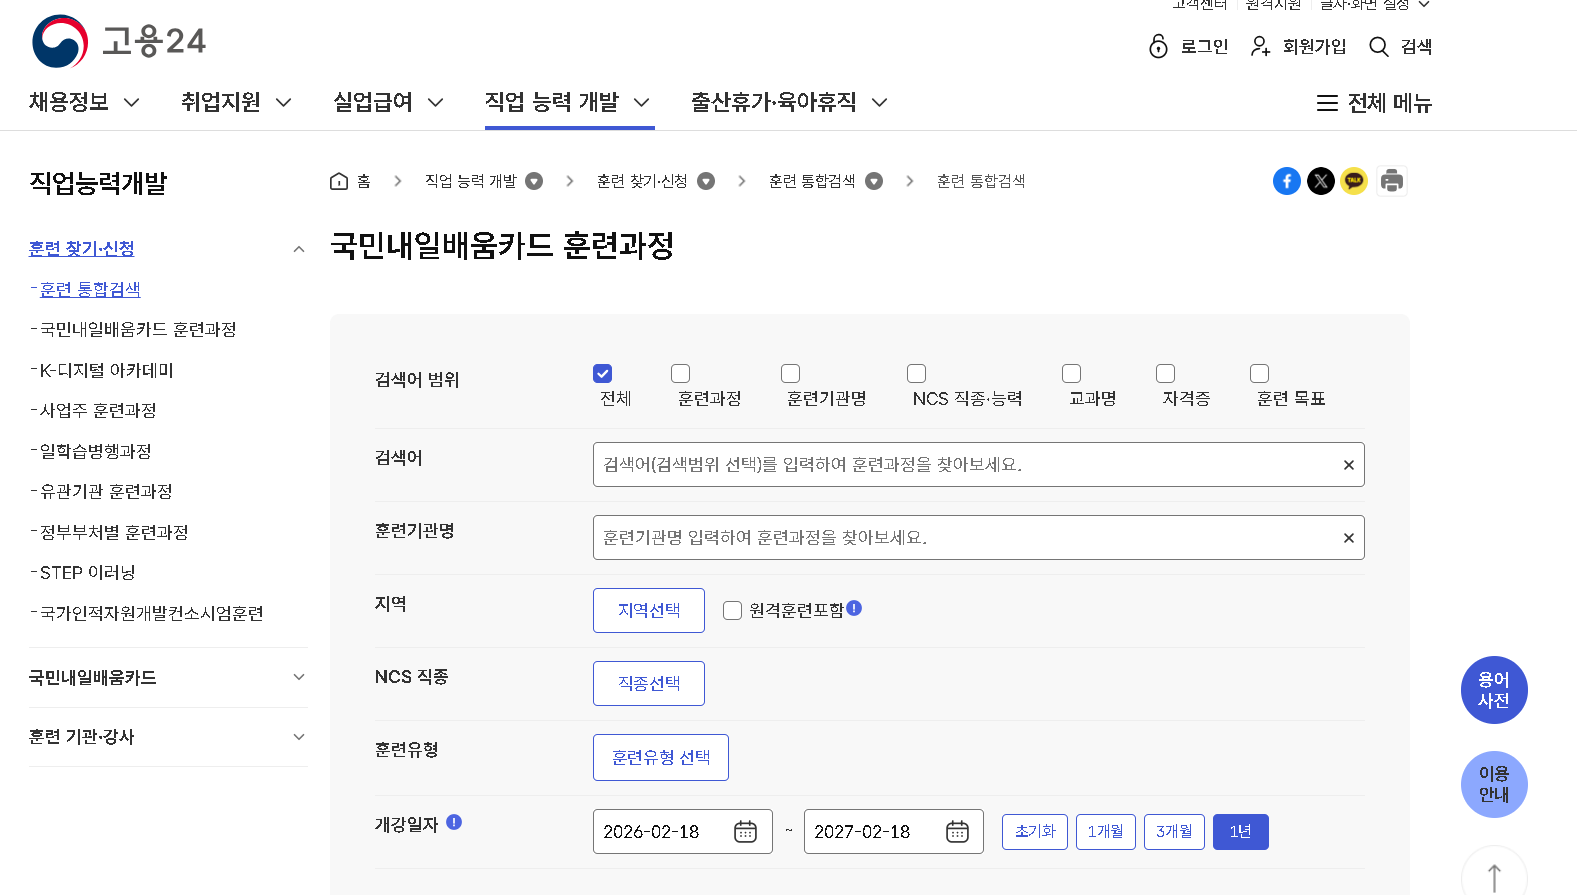Open the 로그인 lock icon link
Viewport: 1577px width, 895px height.
coord(1188,46)
